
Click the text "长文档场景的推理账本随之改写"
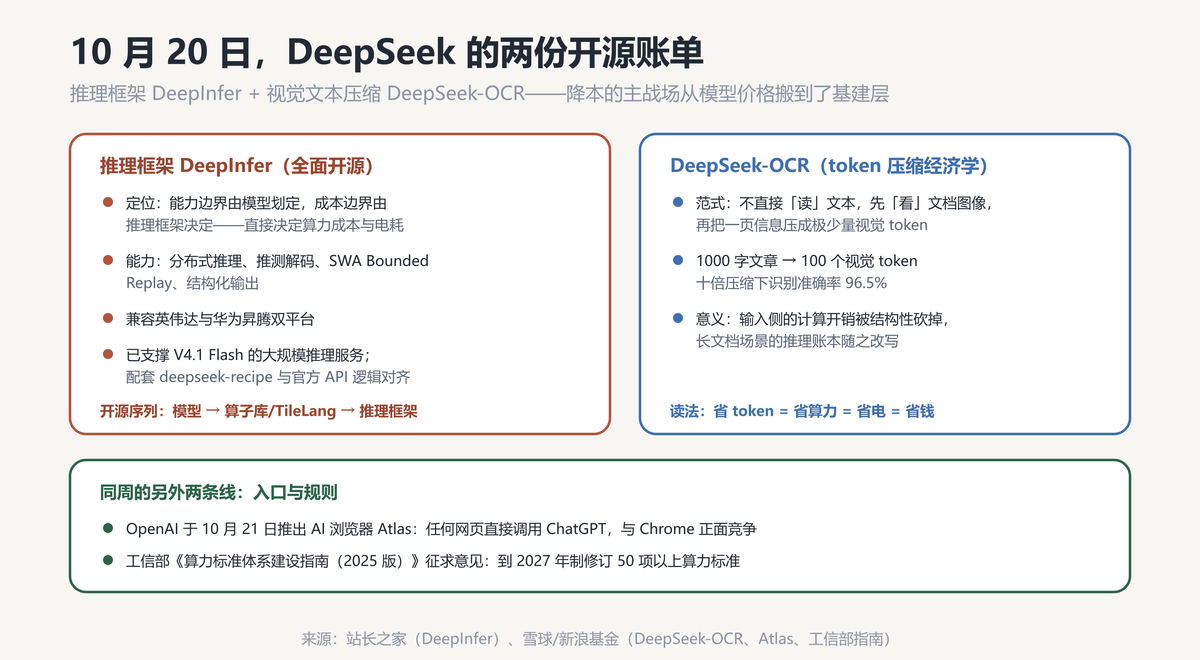797,341
